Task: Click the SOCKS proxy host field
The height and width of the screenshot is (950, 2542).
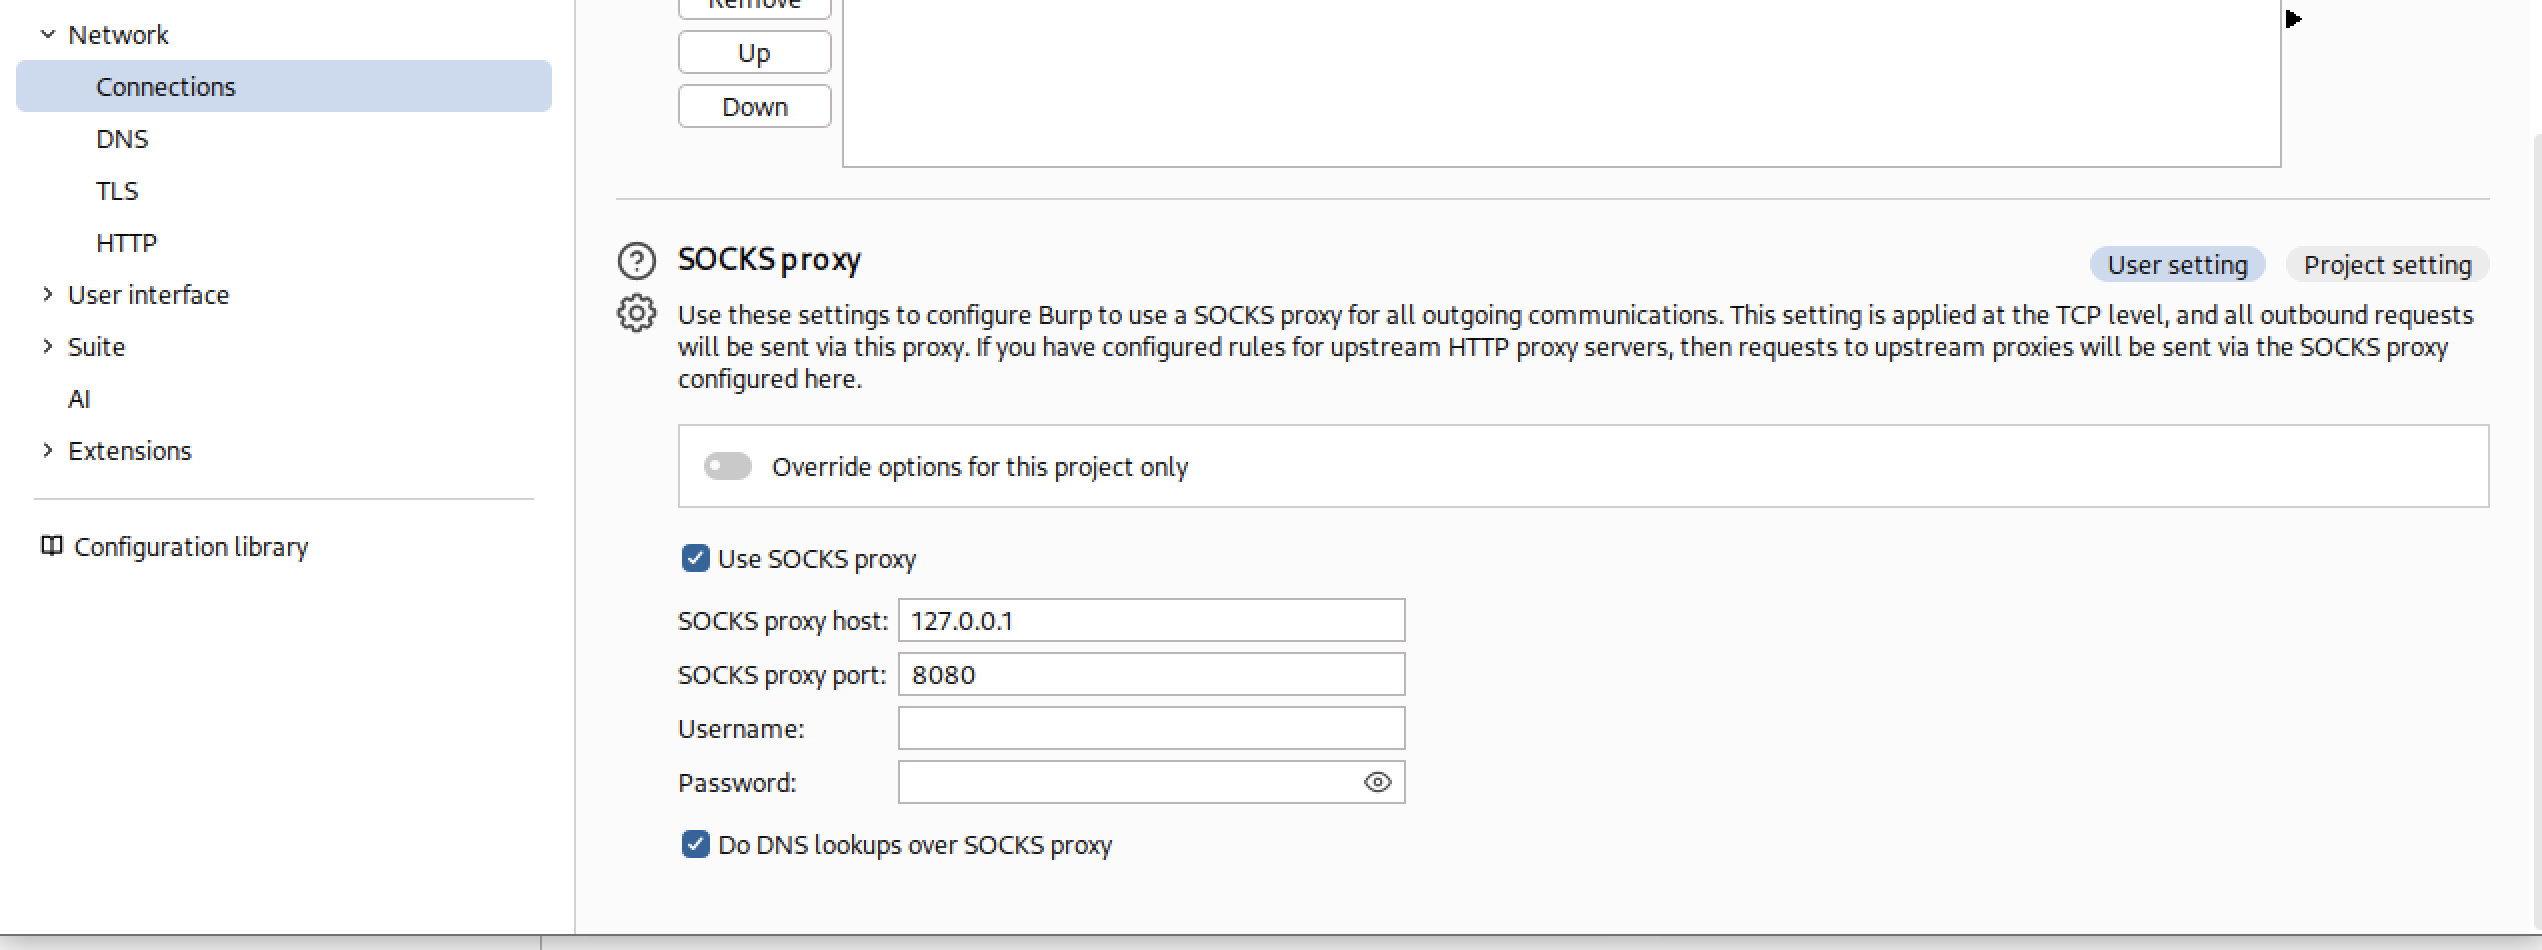Action: pyautogui.click(x=1151, y=620)
